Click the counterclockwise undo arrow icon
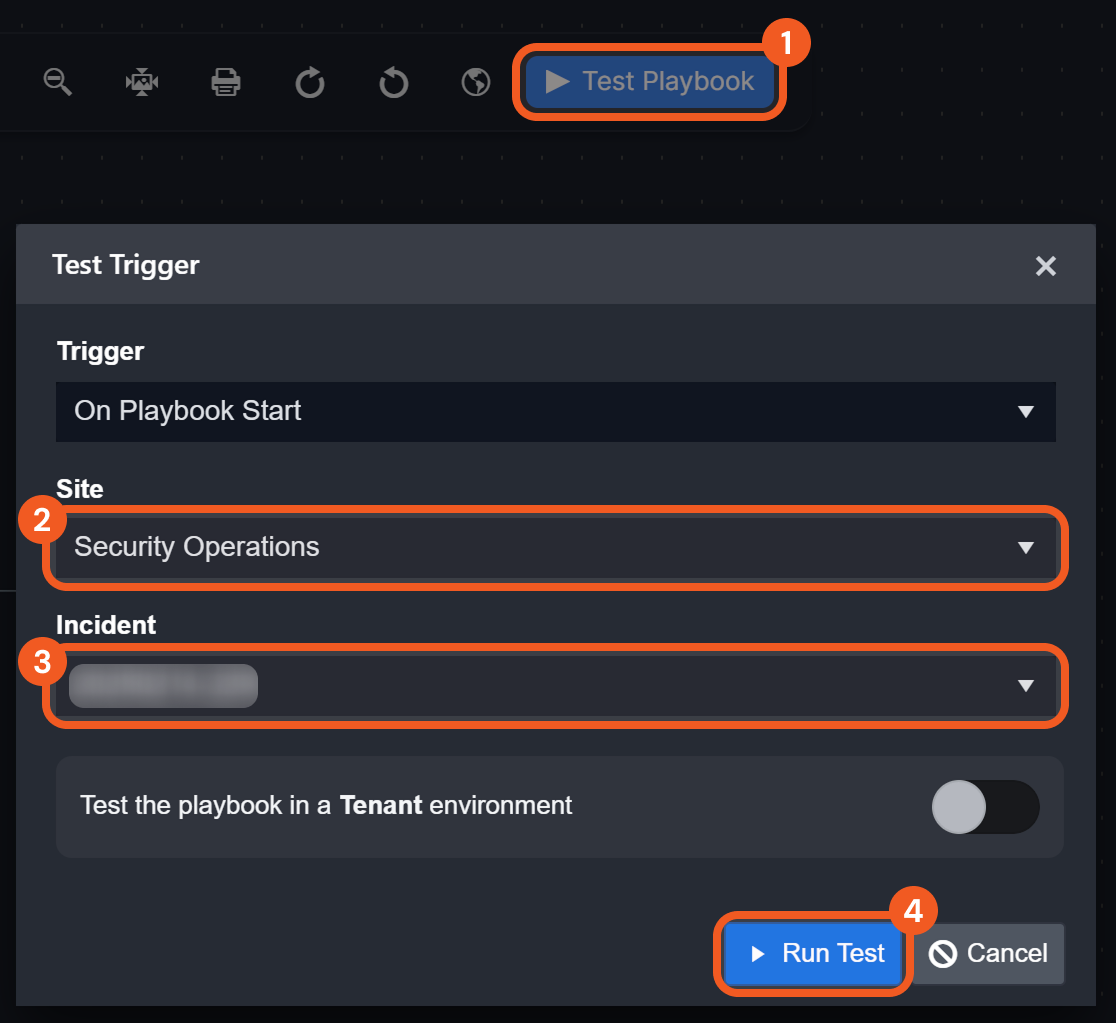 pyautogui.click(x=394, y=82)
